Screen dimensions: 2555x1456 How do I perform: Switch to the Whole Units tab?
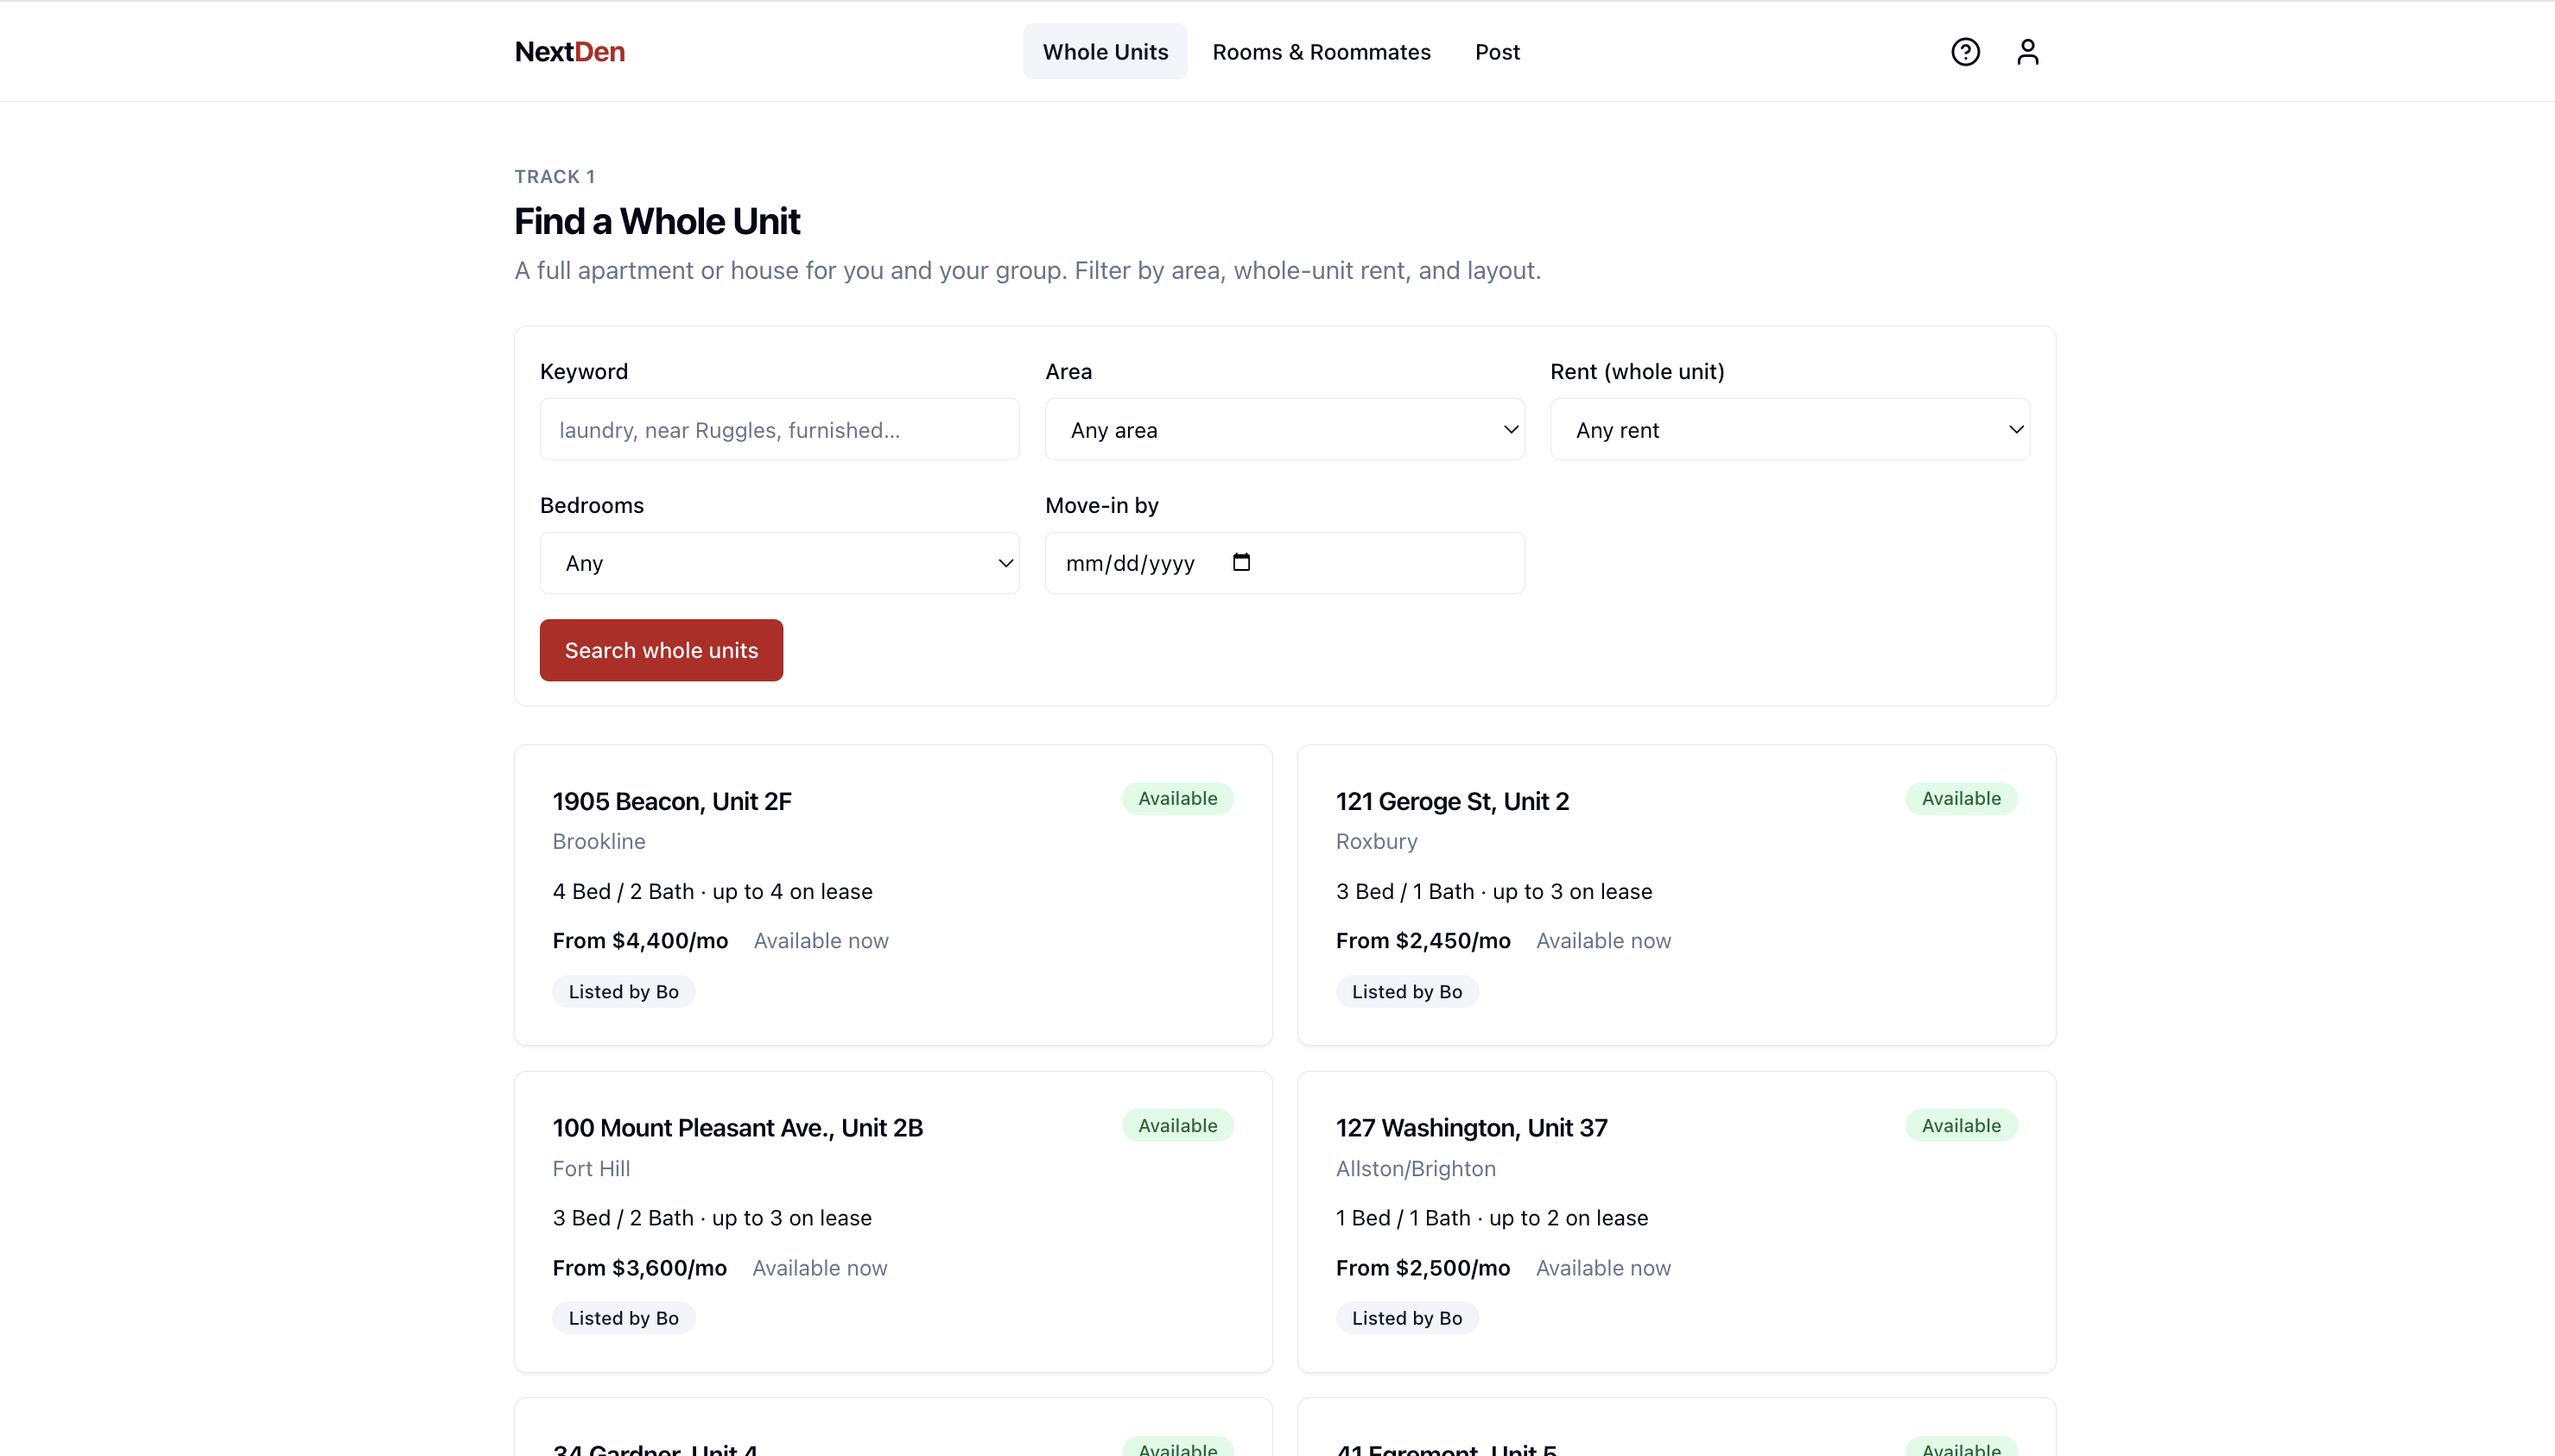1105,51
